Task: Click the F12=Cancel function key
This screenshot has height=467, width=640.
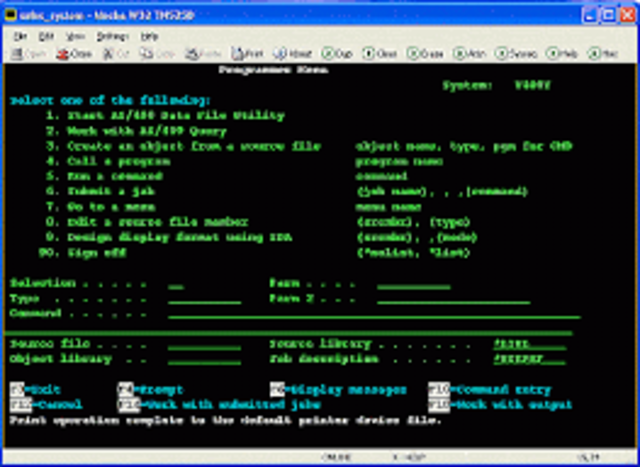Action: (x=46, y=405)
